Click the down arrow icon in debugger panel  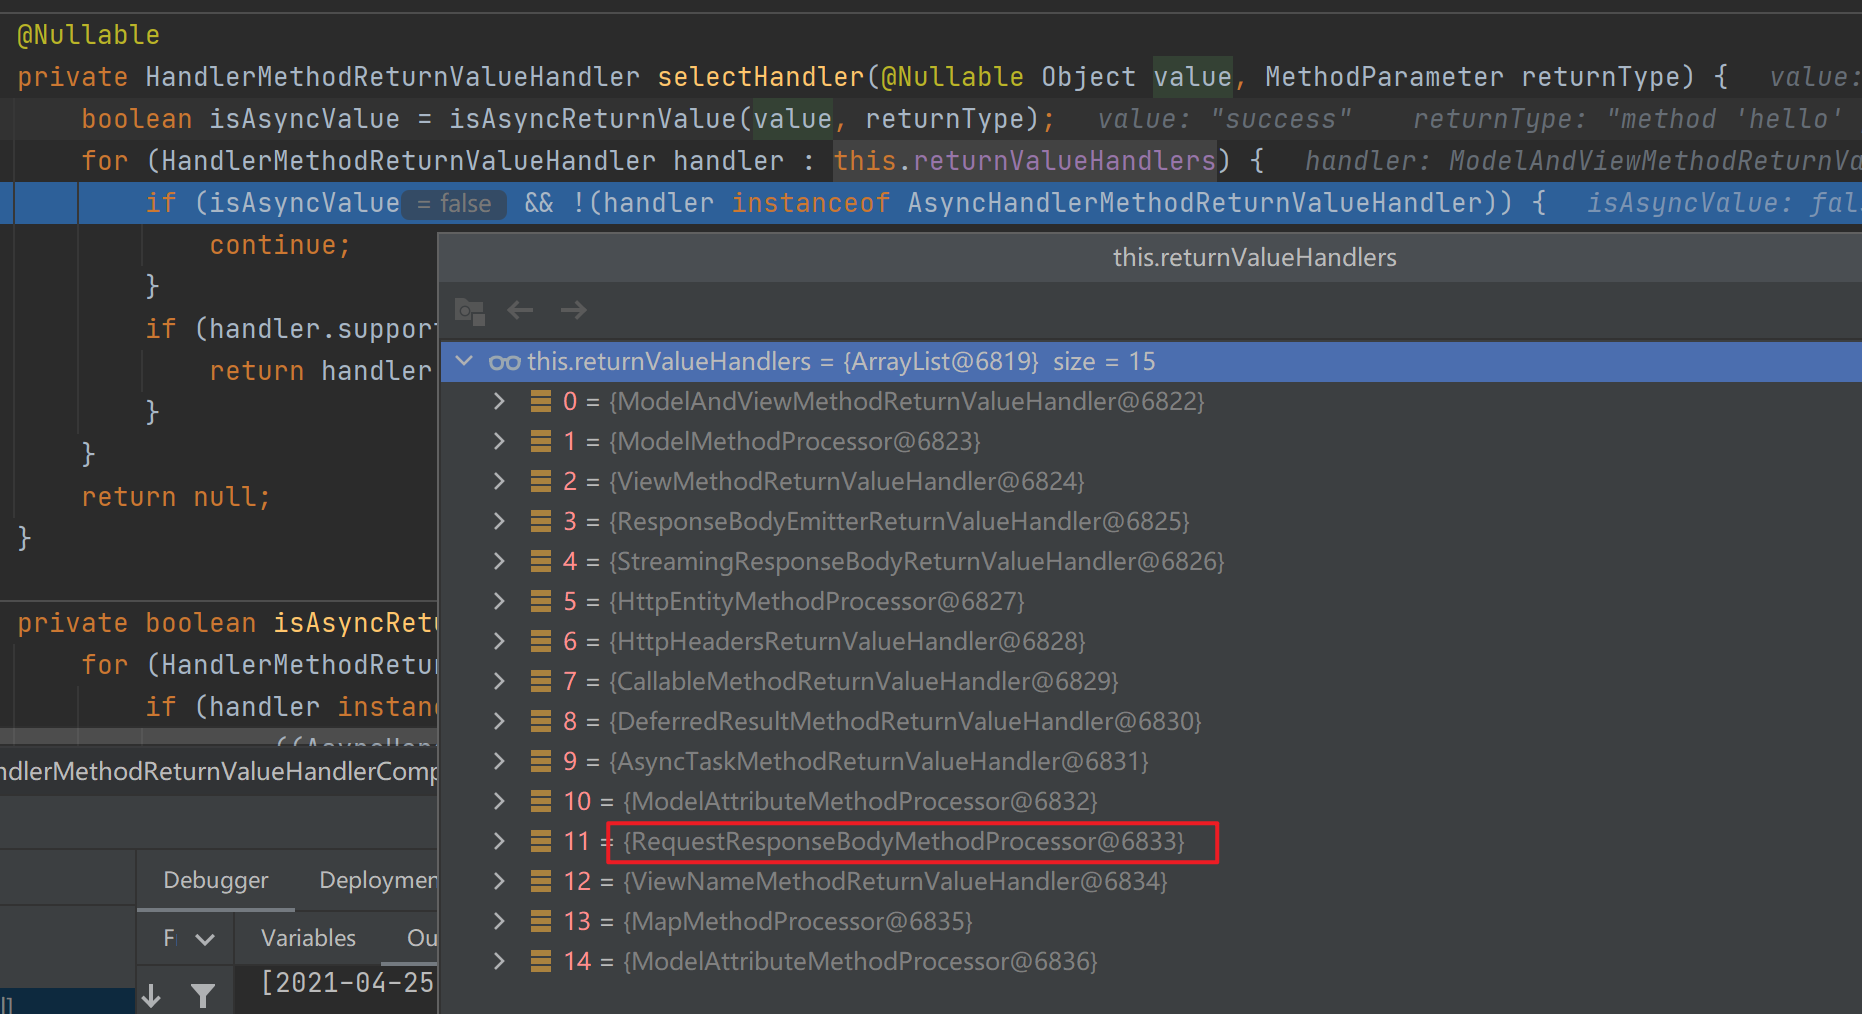pos(151,995)
